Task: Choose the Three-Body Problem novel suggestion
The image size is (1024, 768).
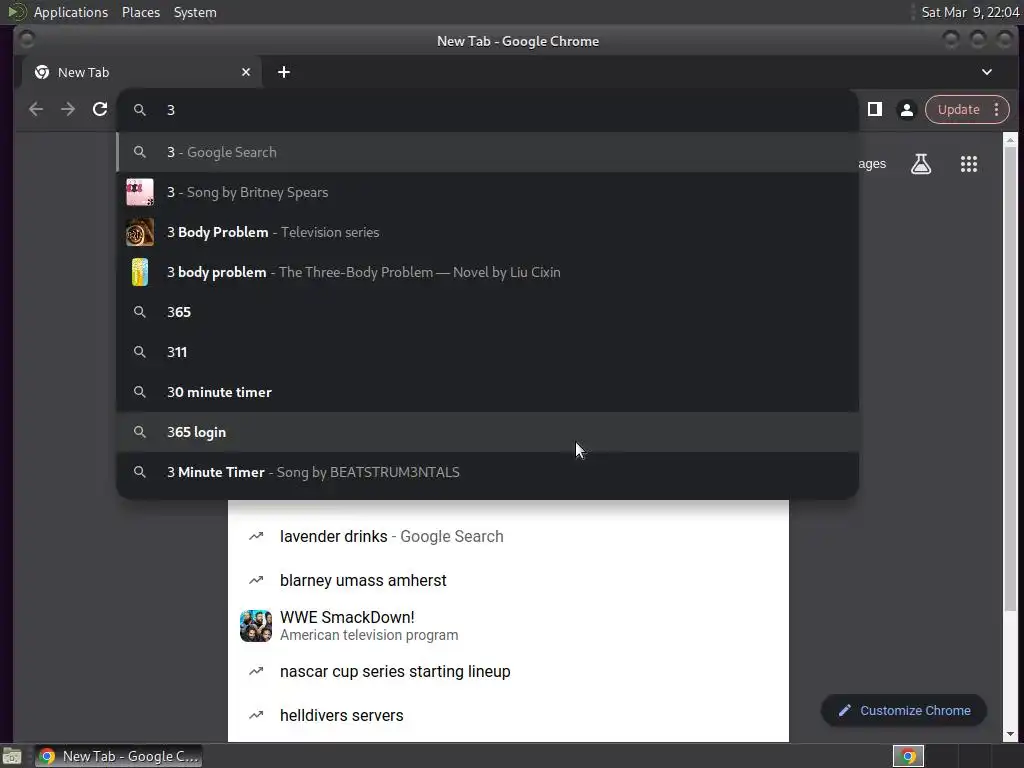Action: 487,272
